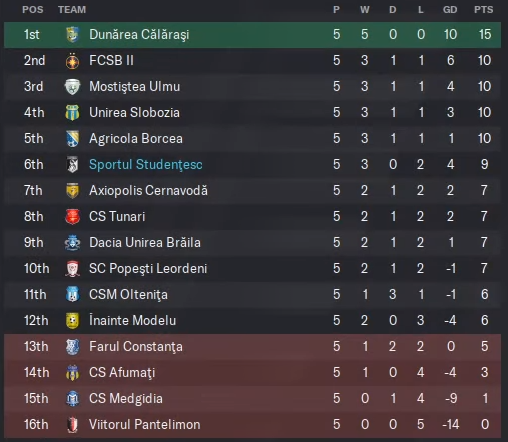Click the Dunărea Călăraşi club crest
Viewport: 508px width, 442px height.
pyautogui.click(x=72, y=34)
